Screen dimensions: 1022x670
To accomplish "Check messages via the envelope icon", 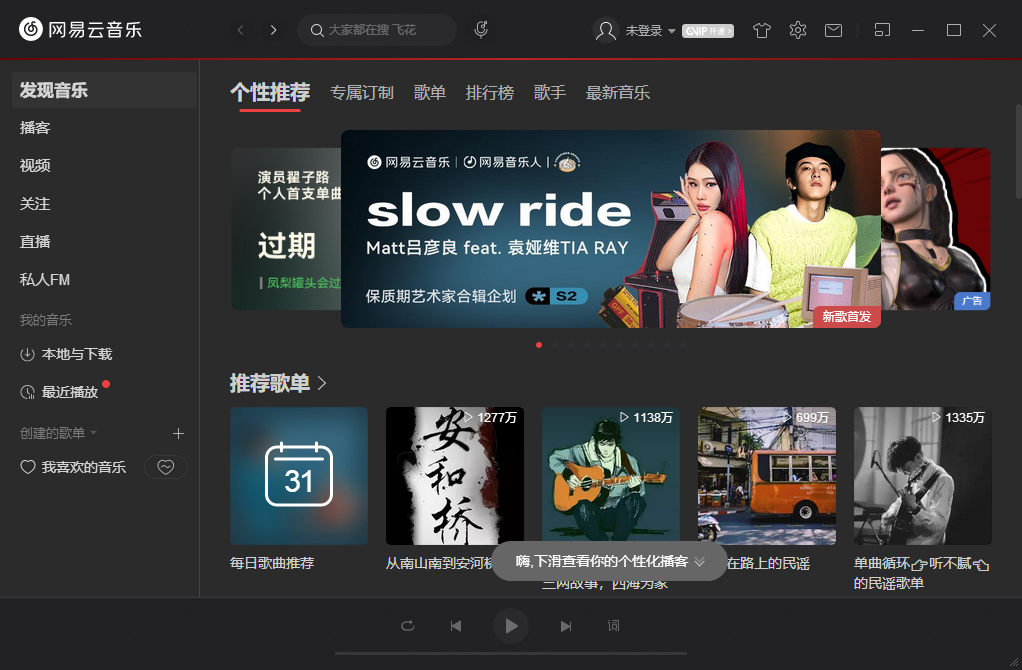I will [833, 31].
